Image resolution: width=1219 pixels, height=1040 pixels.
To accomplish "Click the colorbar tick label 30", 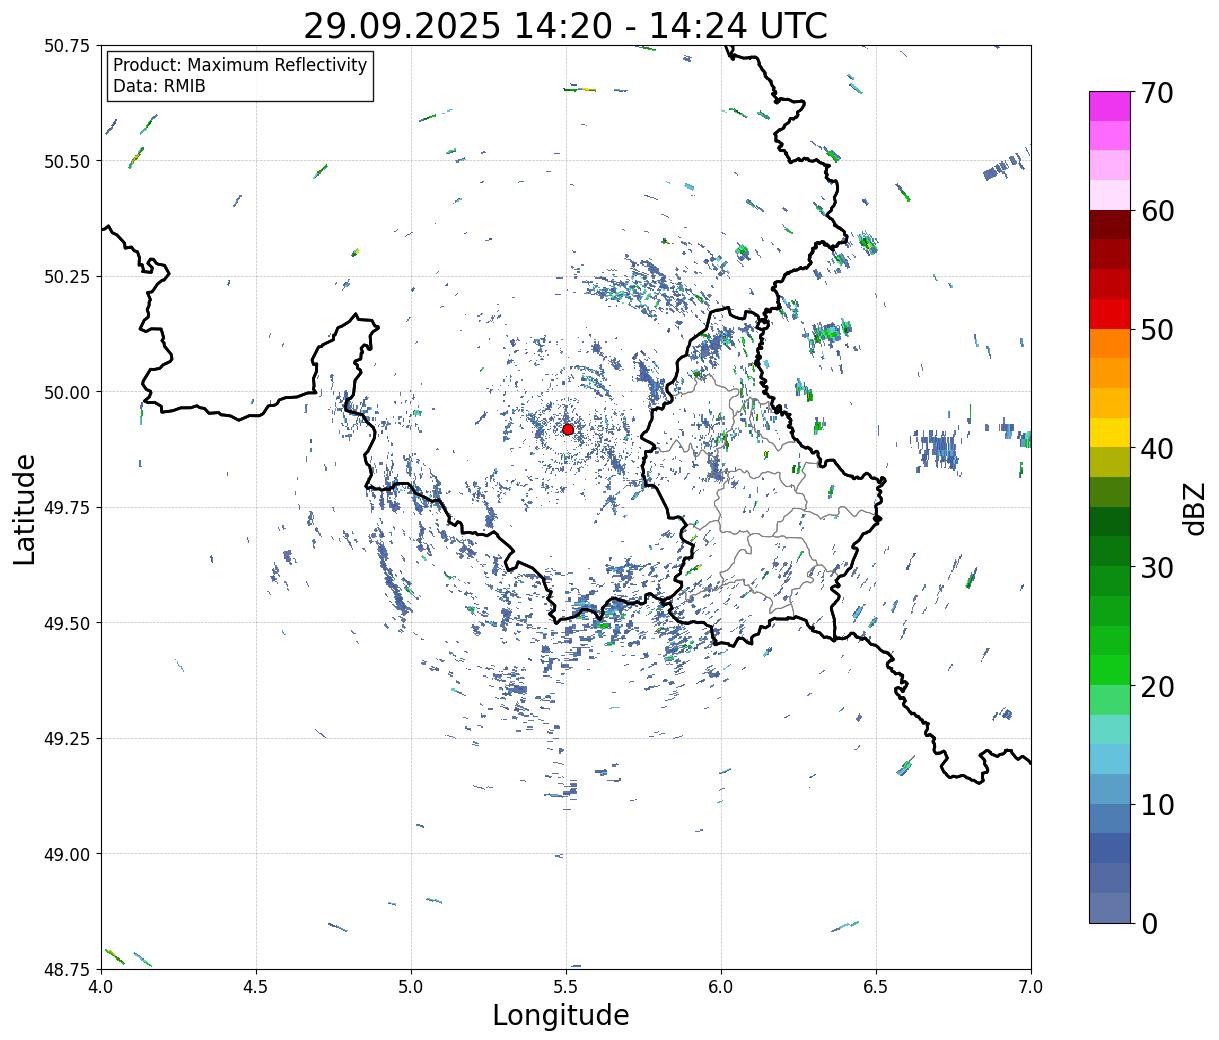I will [1158, 568].
